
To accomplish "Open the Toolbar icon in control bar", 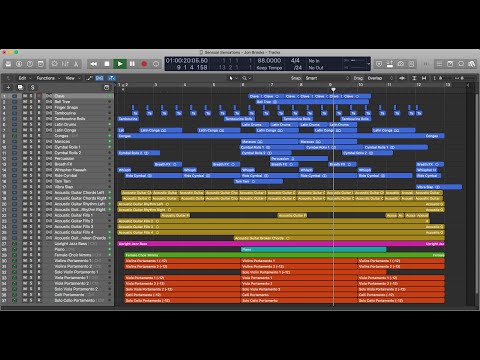I will click(41, 64).
